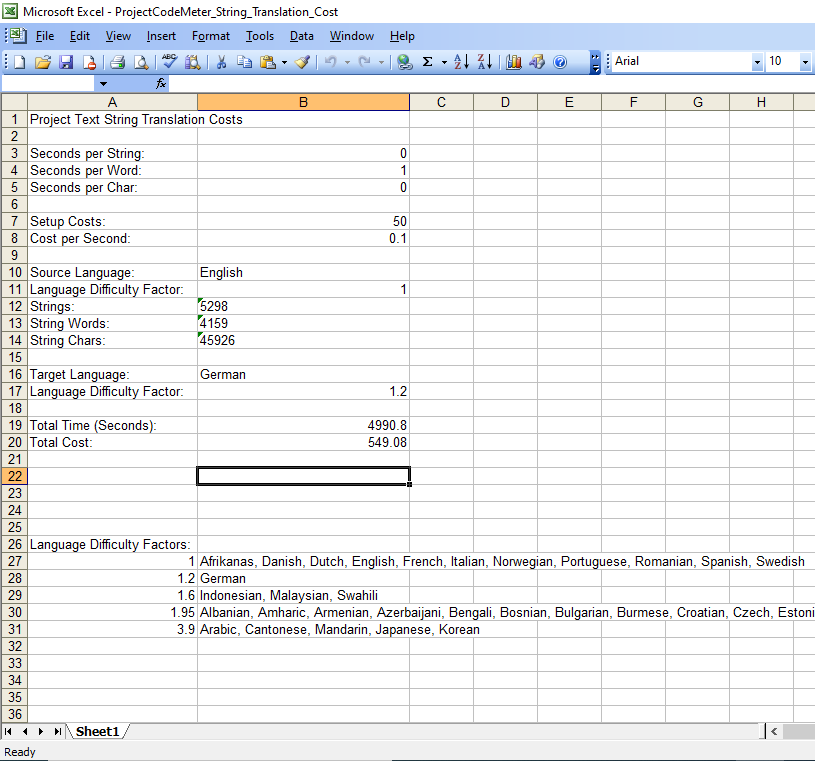
Task: Open the Arial font name dropdown
Action: 757,61
